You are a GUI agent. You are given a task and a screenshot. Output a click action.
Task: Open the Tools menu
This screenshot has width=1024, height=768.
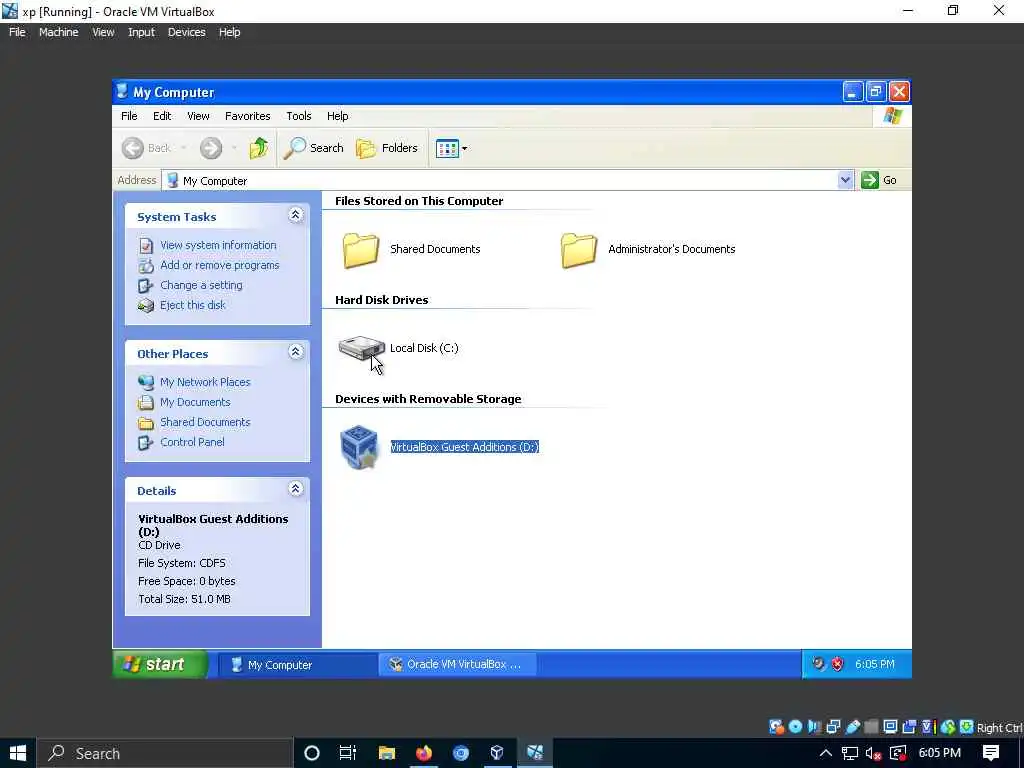pyautogui.click(x=298, y=116)
